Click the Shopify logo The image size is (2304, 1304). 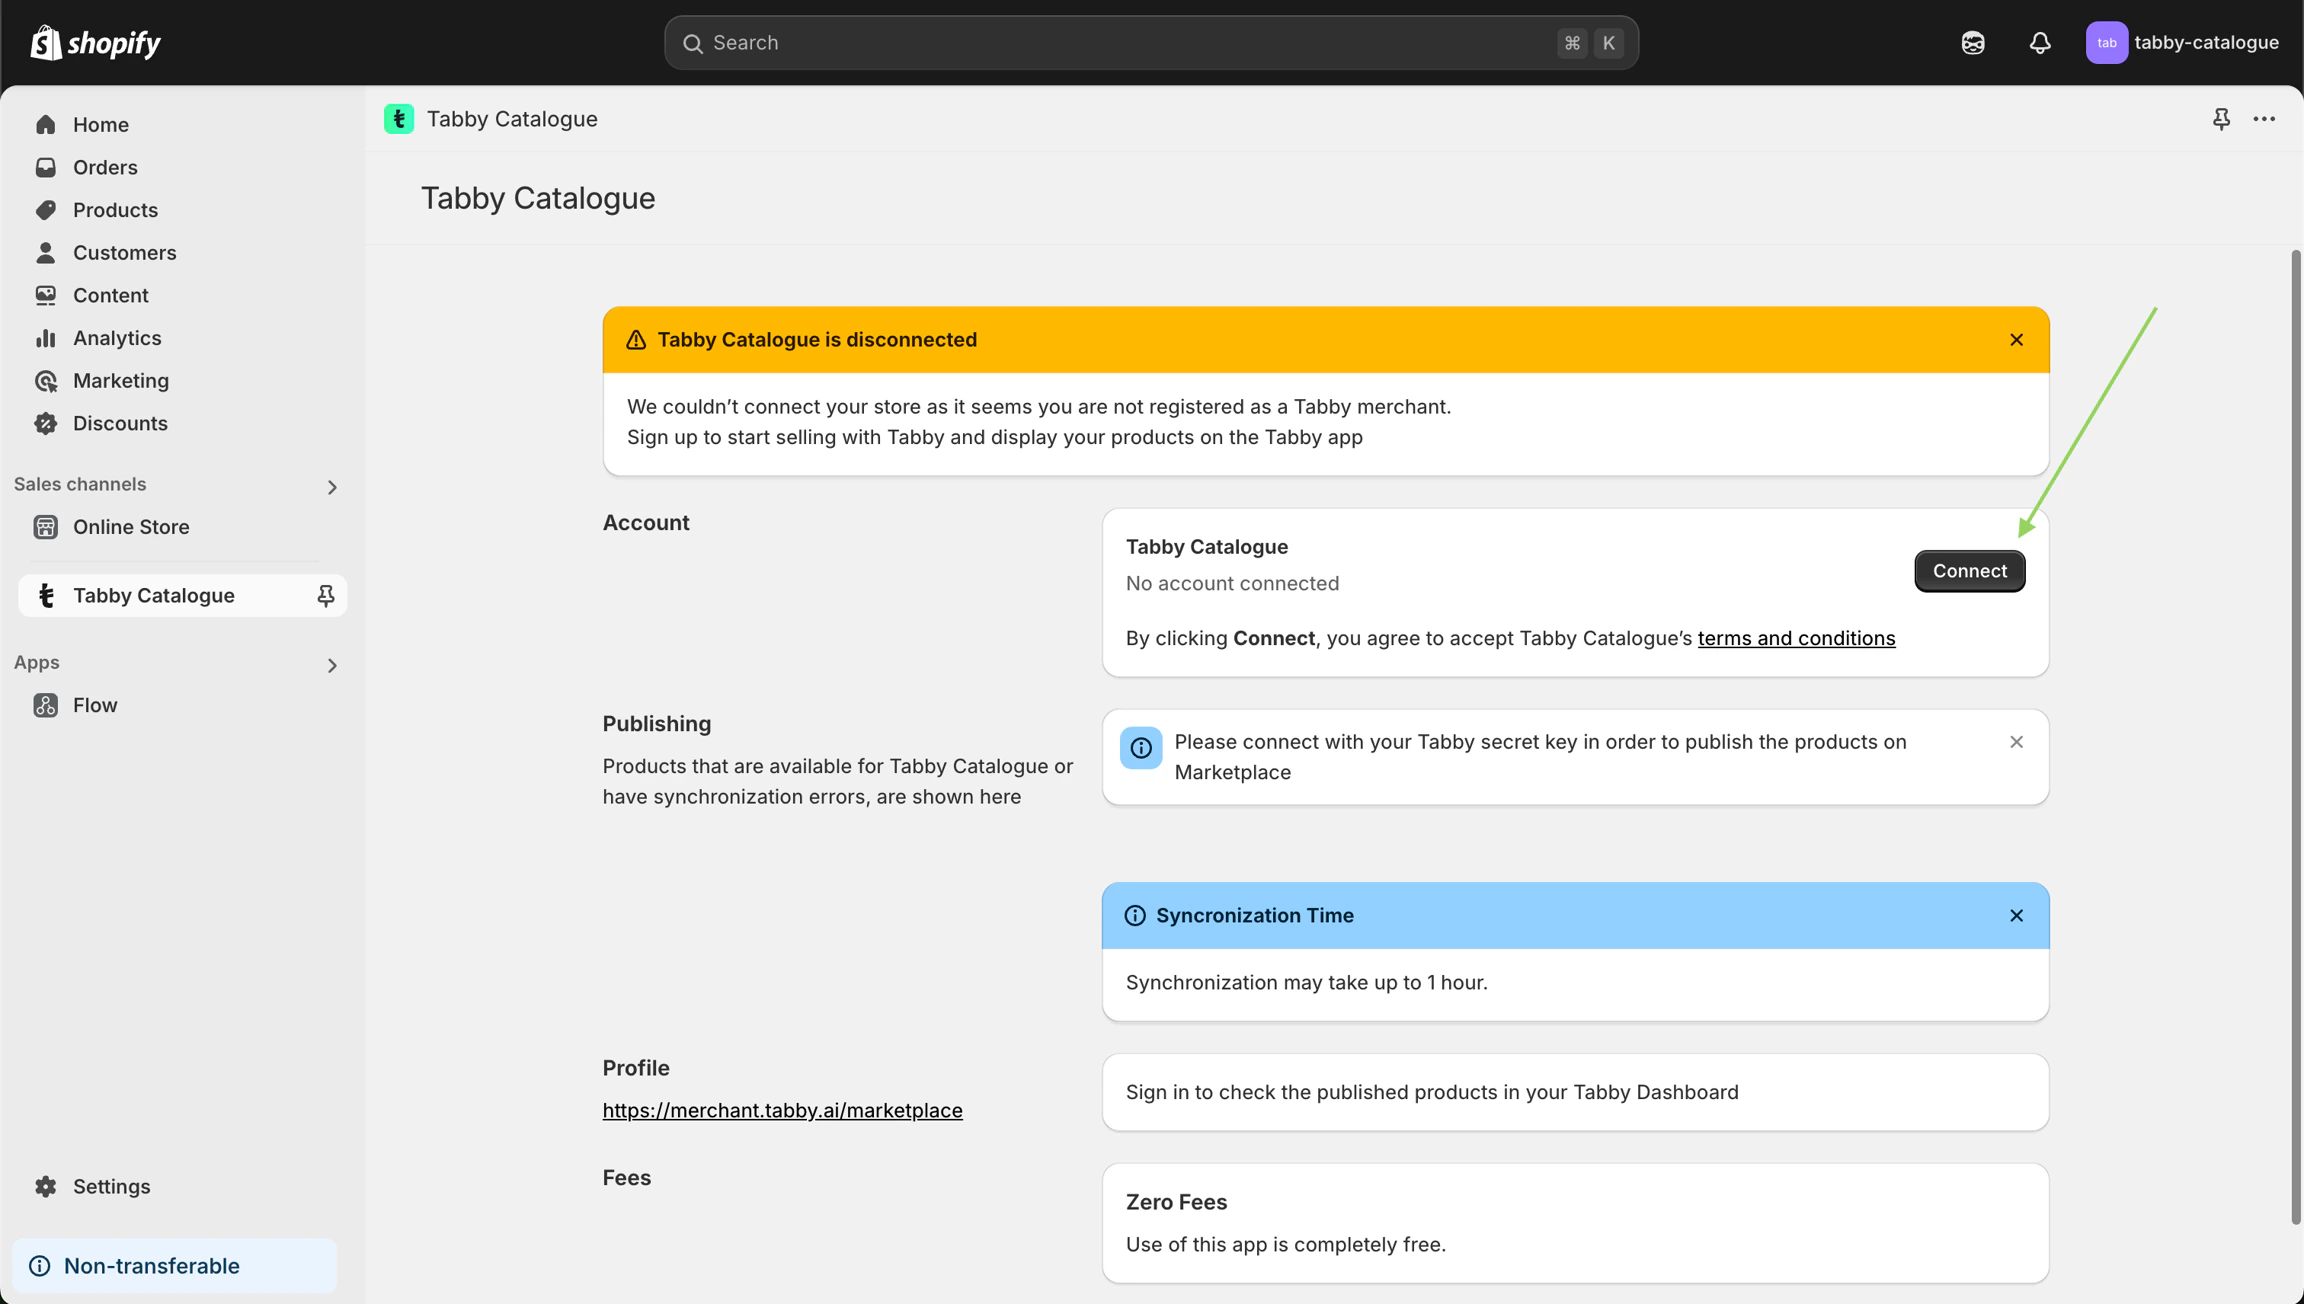click(x=96, y=42)
